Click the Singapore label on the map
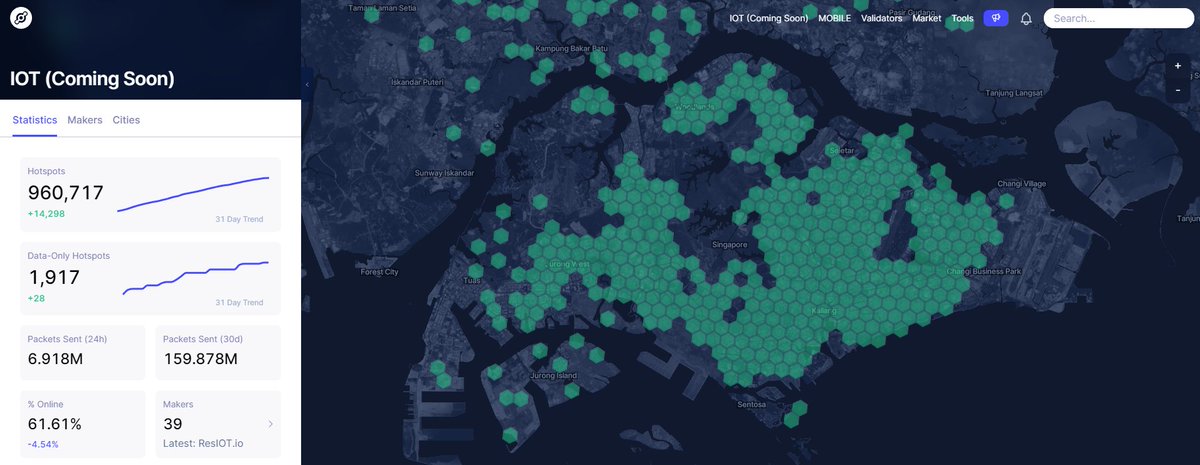This screenshot has width=1200, height=465. click(730, 244)
